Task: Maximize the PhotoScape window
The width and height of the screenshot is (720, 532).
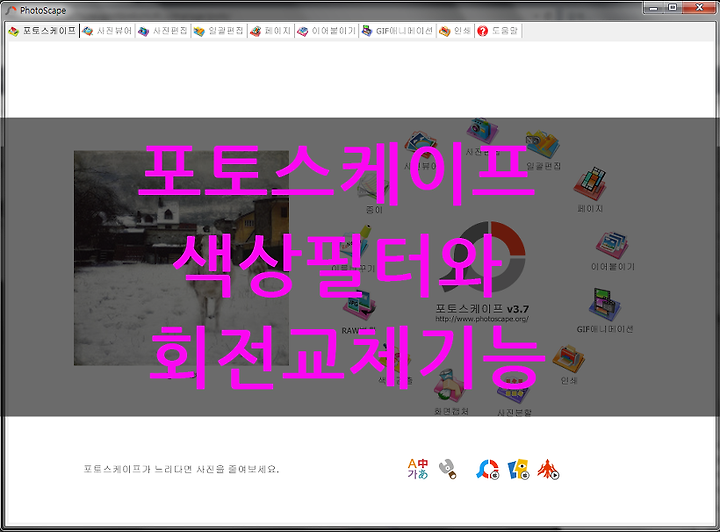Action: [672, 7]
